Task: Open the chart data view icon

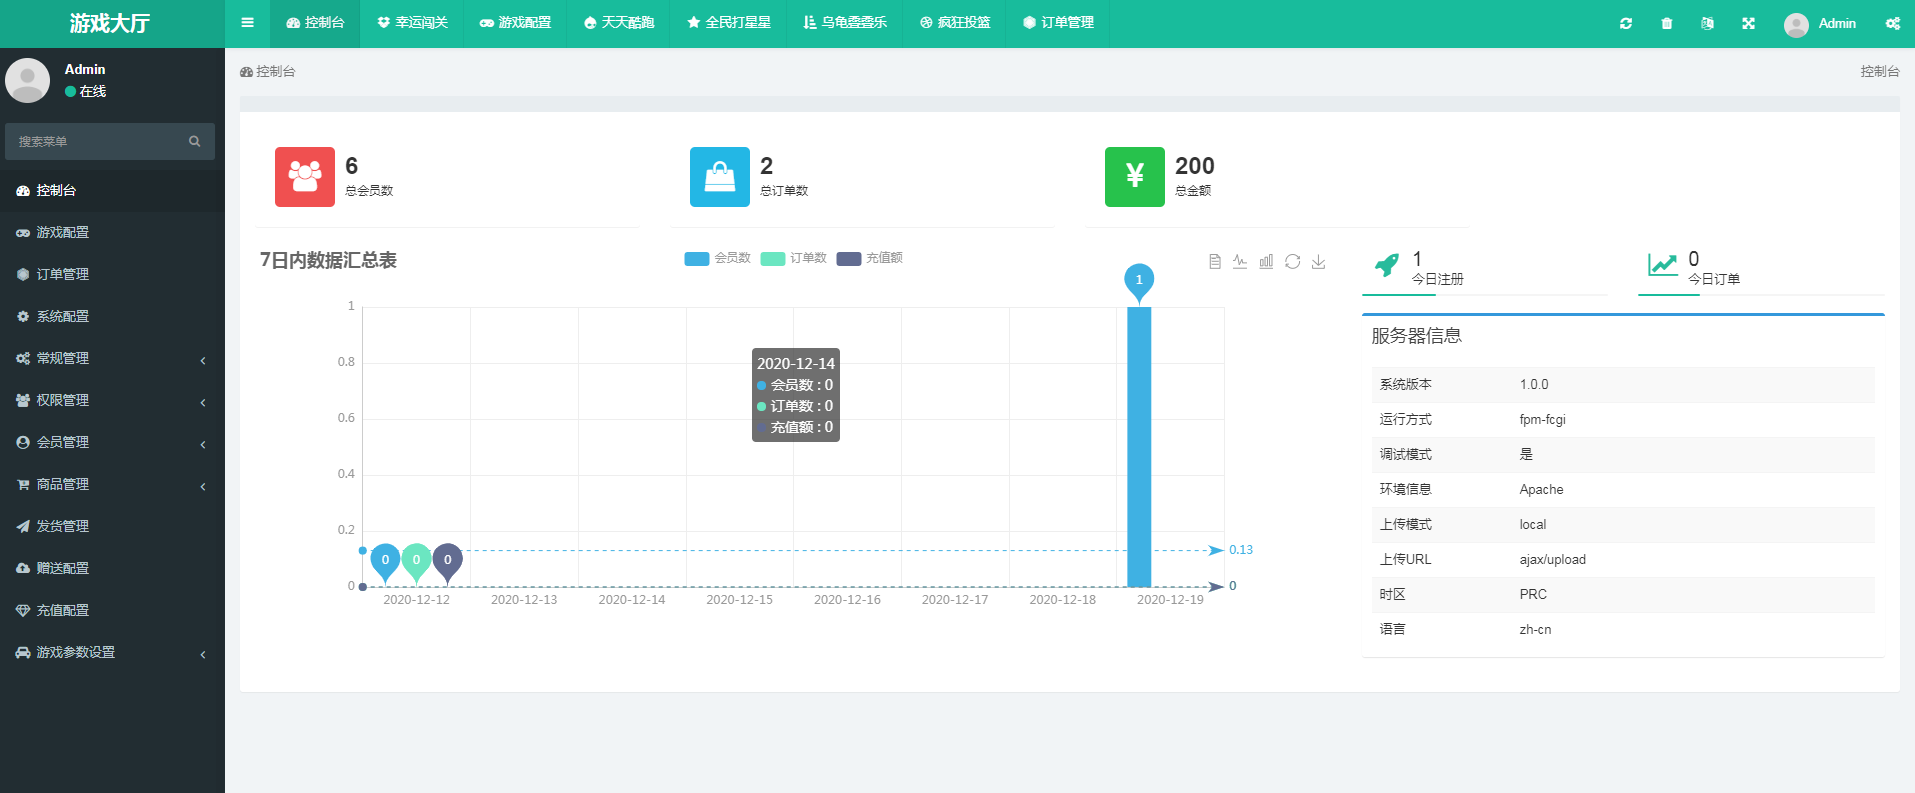Action: point(1215,261)
